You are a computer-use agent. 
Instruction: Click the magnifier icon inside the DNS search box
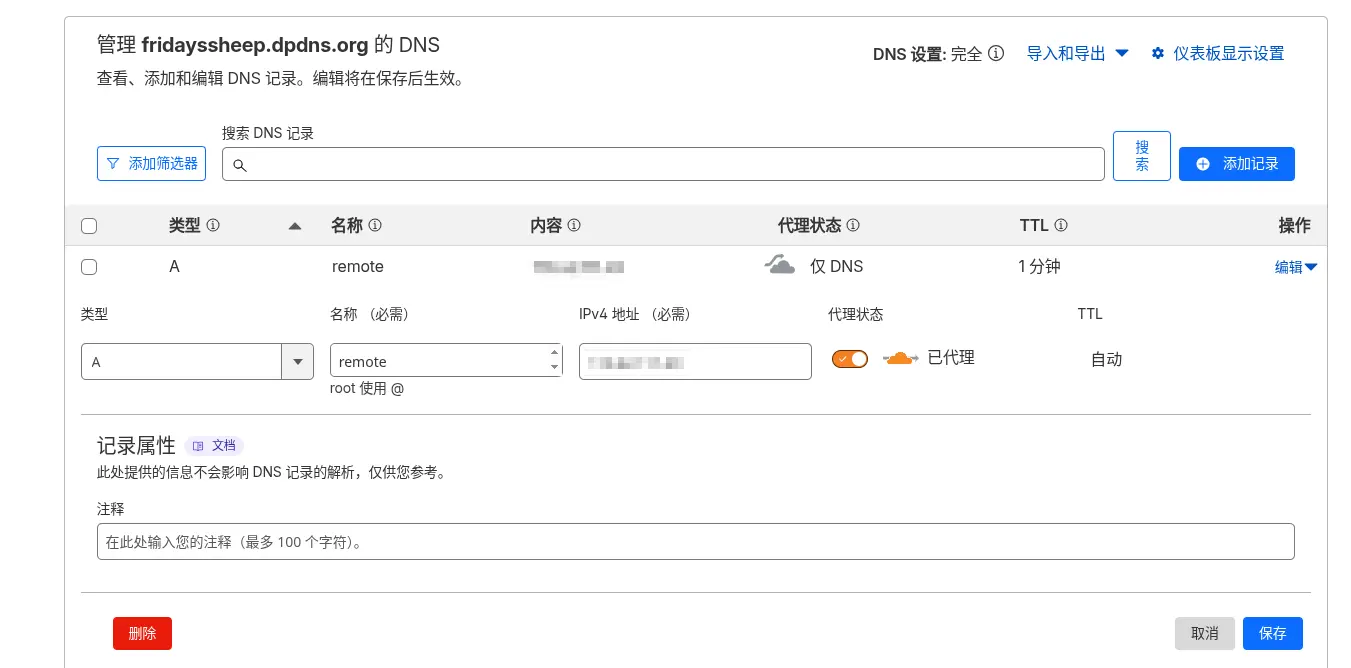(240, 165)
